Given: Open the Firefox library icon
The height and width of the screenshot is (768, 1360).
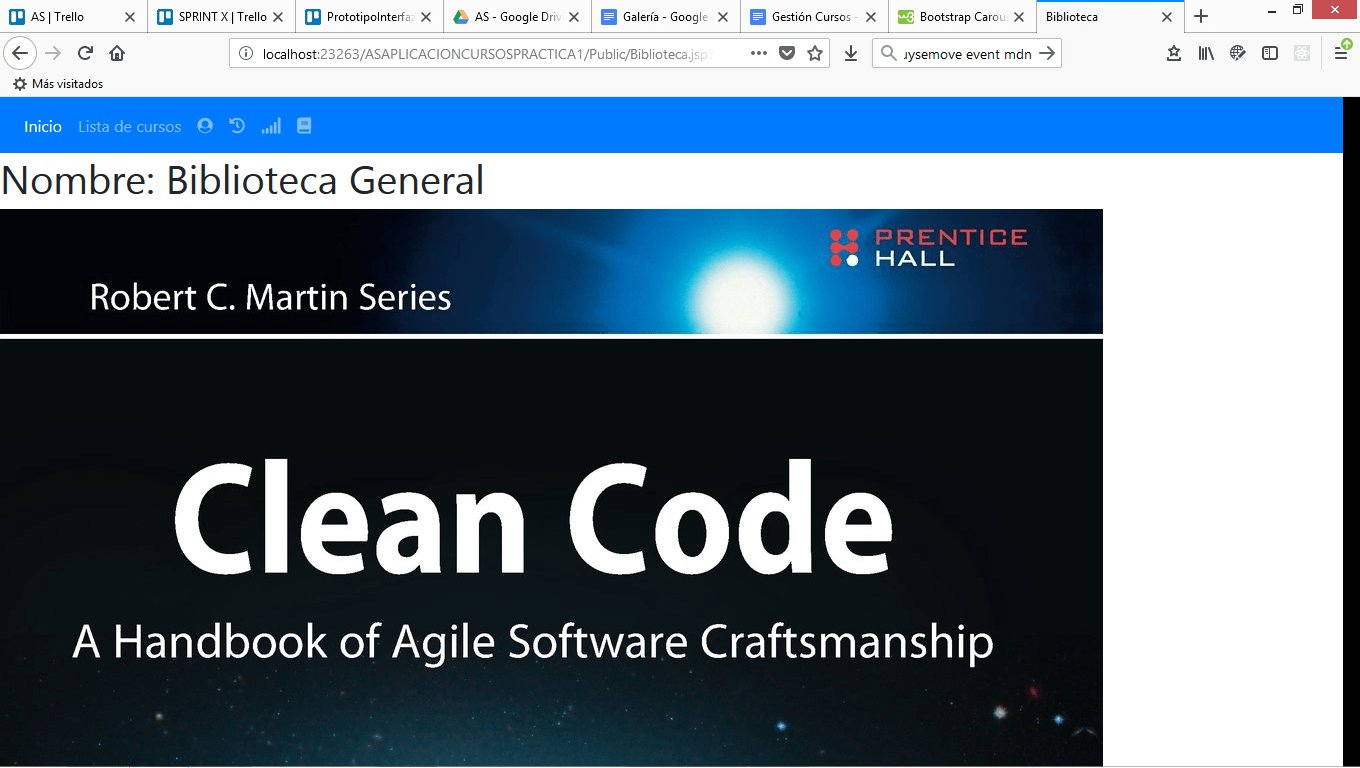Looking at the screenshot, I should [1206, 53].
